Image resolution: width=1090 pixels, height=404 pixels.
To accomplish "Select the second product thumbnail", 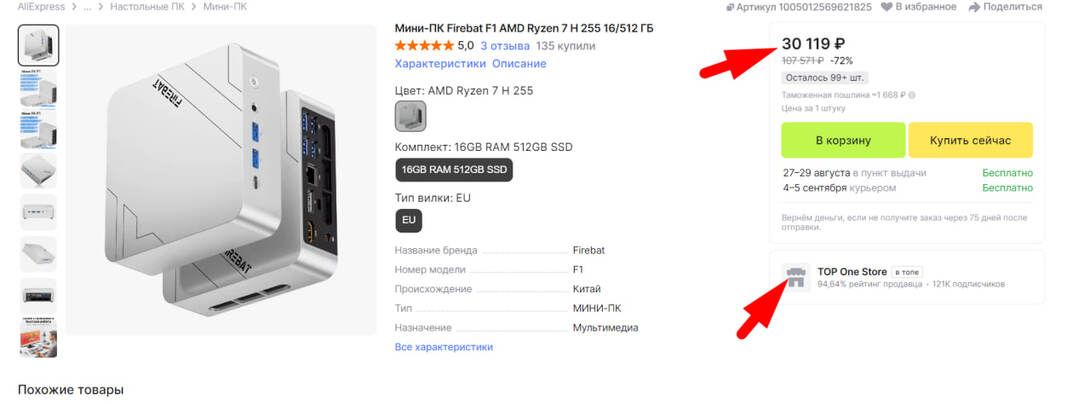I will (x=38, y=88).
